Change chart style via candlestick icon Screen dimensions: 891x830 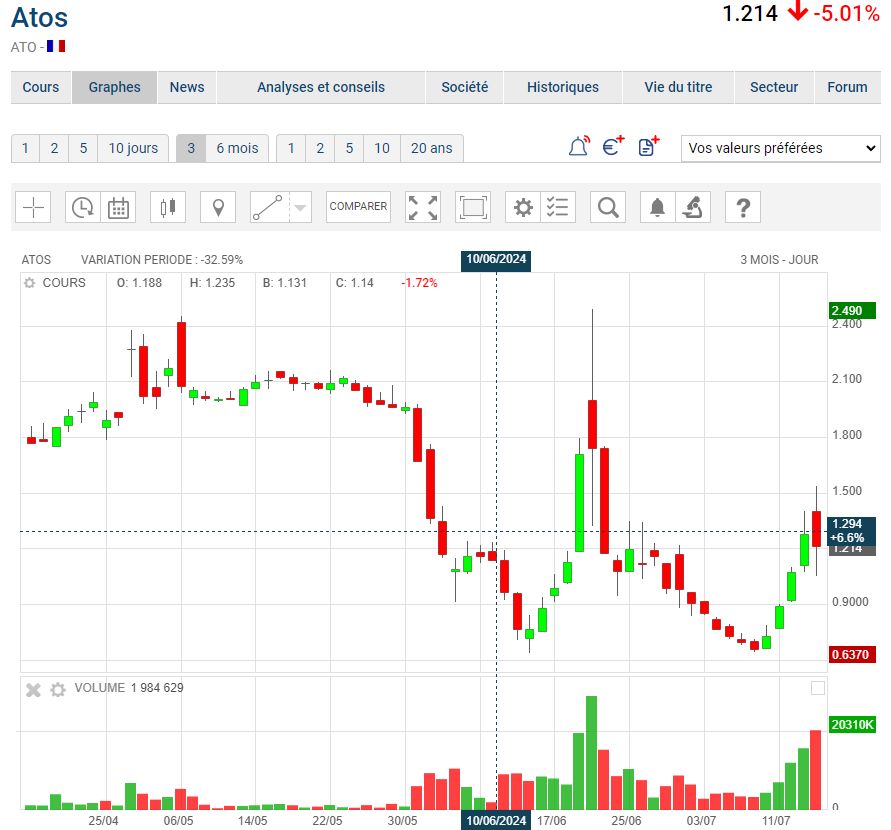click(x=168, y=207)
